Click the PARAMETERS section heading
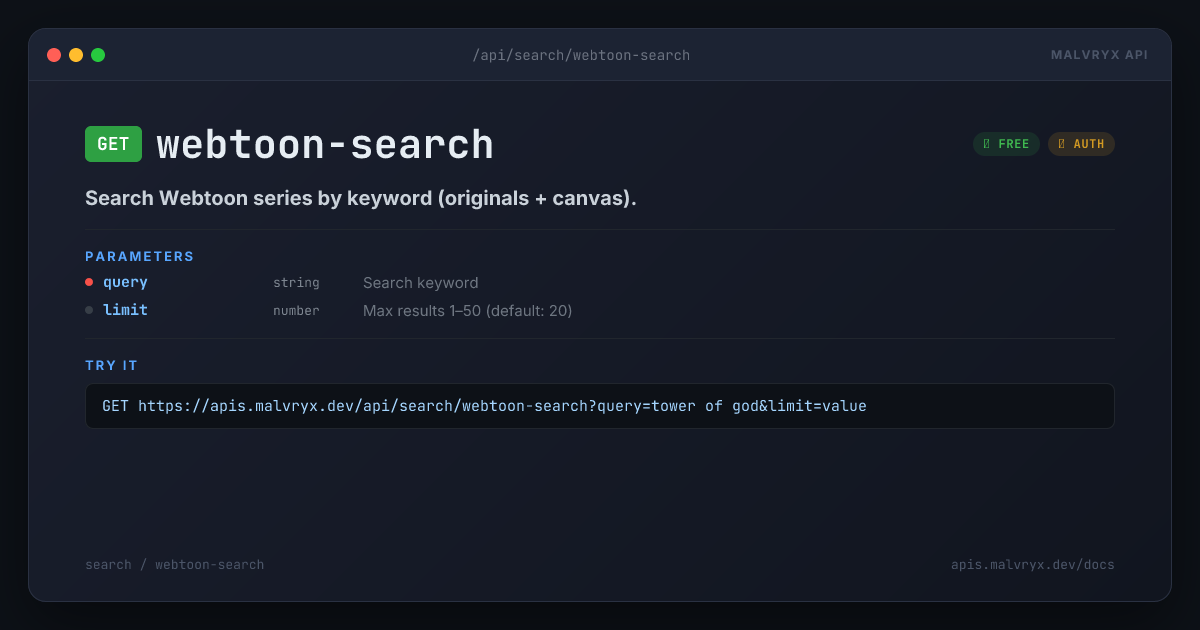The height and width of the screenshot is (630, 1200). click(x=140, y=257)
